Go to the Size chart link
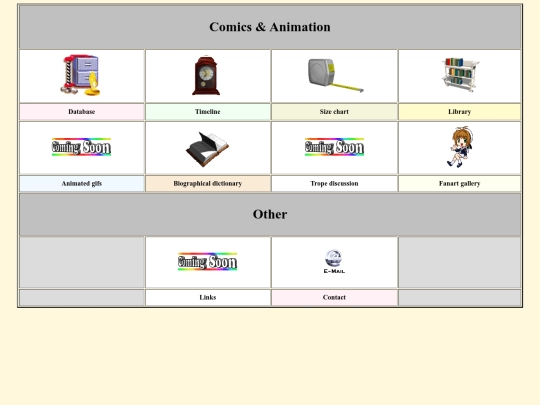 tap(334, 112)
